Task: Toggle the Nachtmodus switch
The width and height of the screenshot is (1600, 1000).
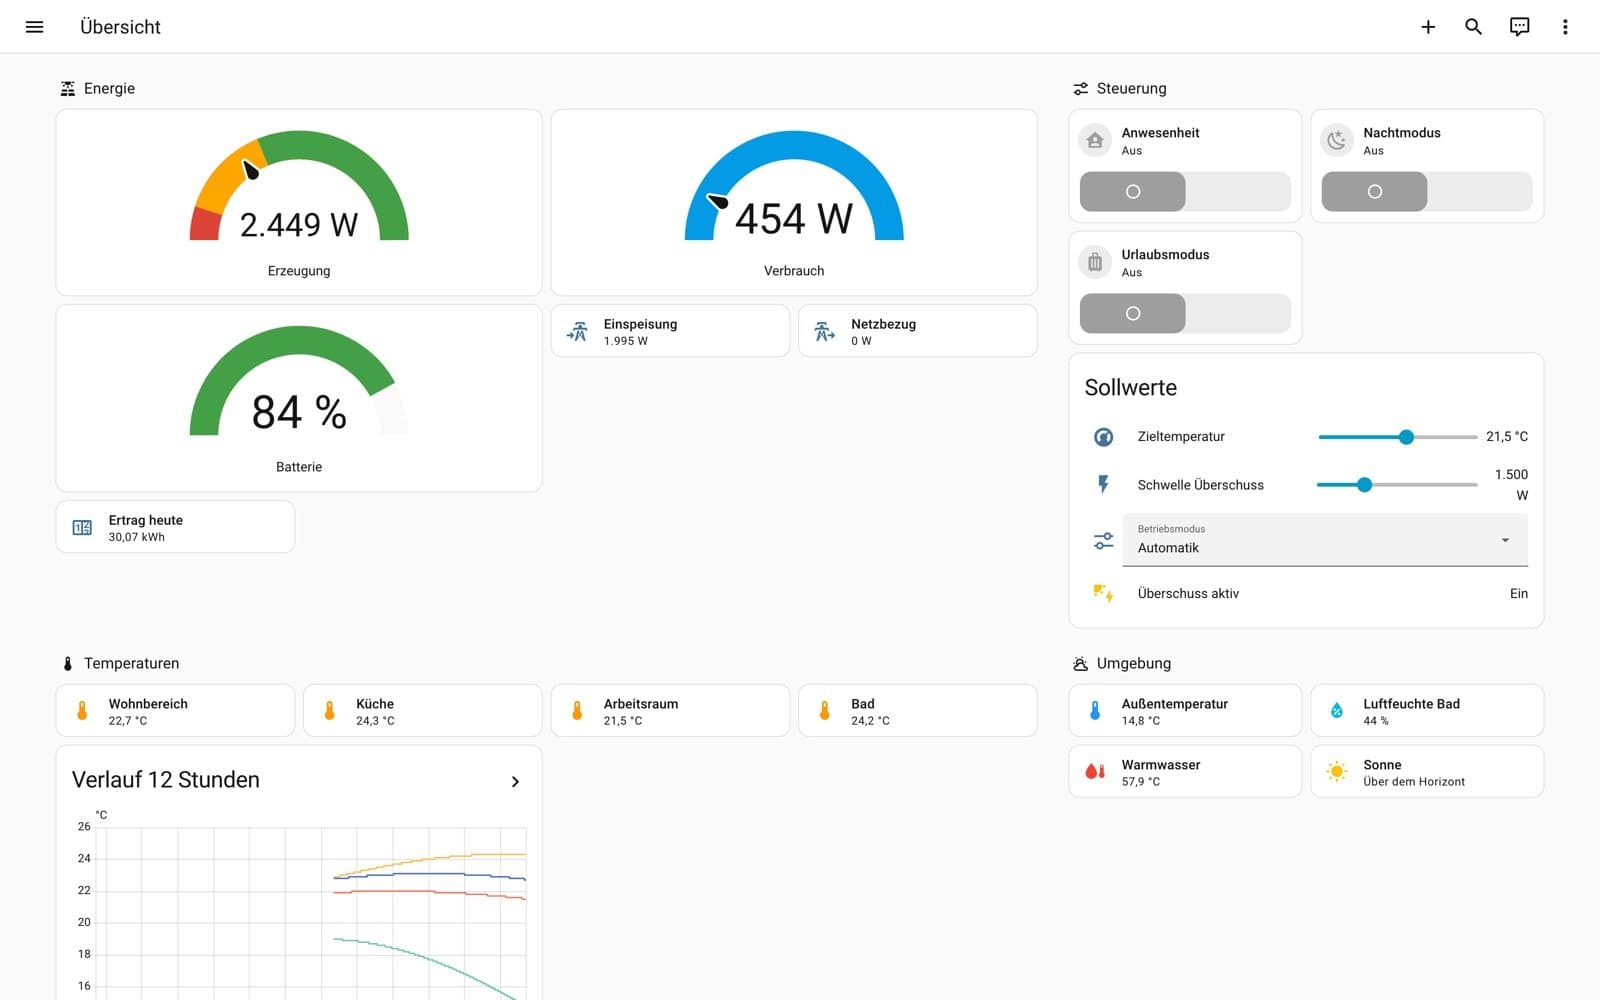Action: pos(1427,191)
